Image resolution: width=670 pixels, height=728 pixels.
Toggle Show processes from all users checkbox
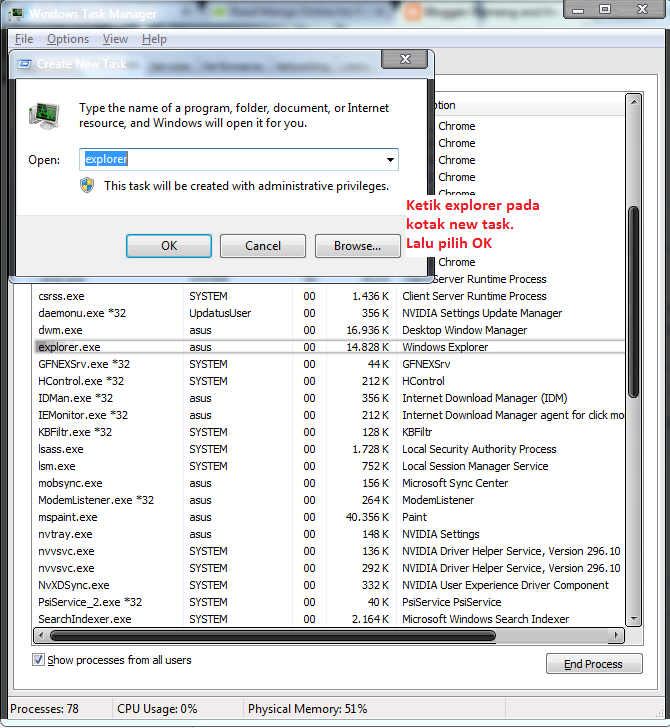click(39, 660)
